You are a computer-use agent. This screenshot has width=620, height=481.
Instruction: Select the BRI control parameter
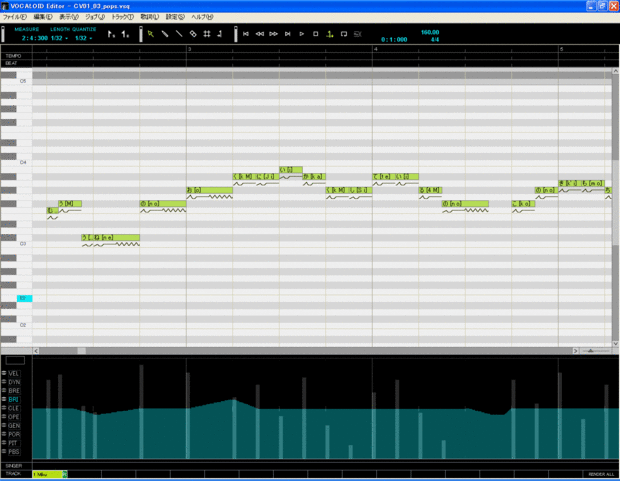13,400
